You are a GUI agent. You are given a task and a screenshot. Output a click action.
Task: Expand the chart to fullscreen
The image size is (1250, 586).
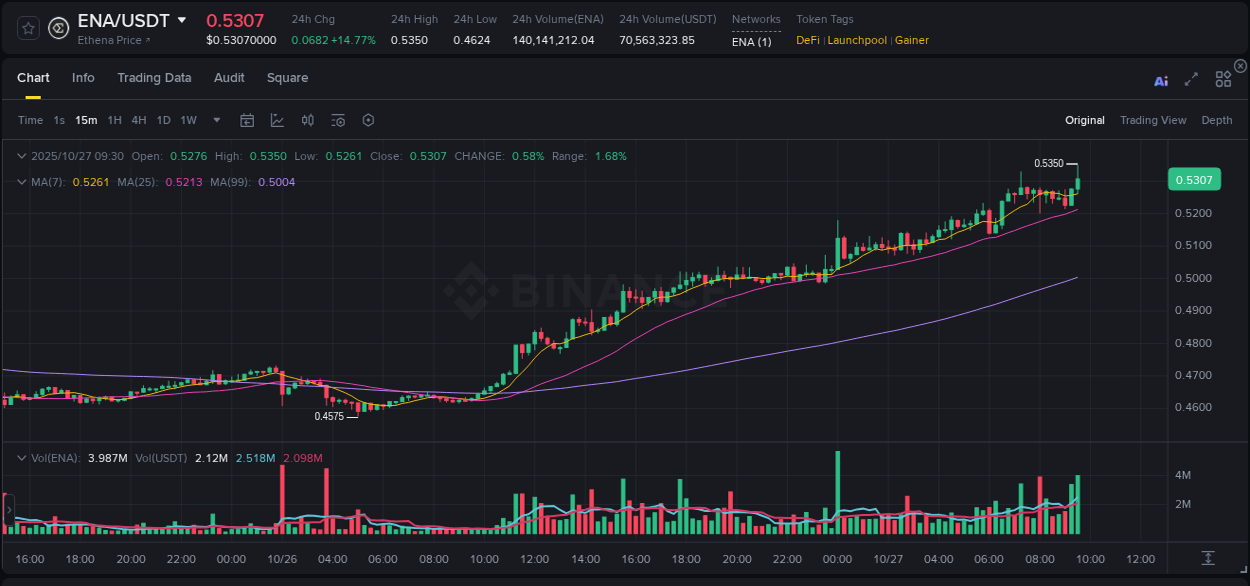click(x=1190, y=77)
